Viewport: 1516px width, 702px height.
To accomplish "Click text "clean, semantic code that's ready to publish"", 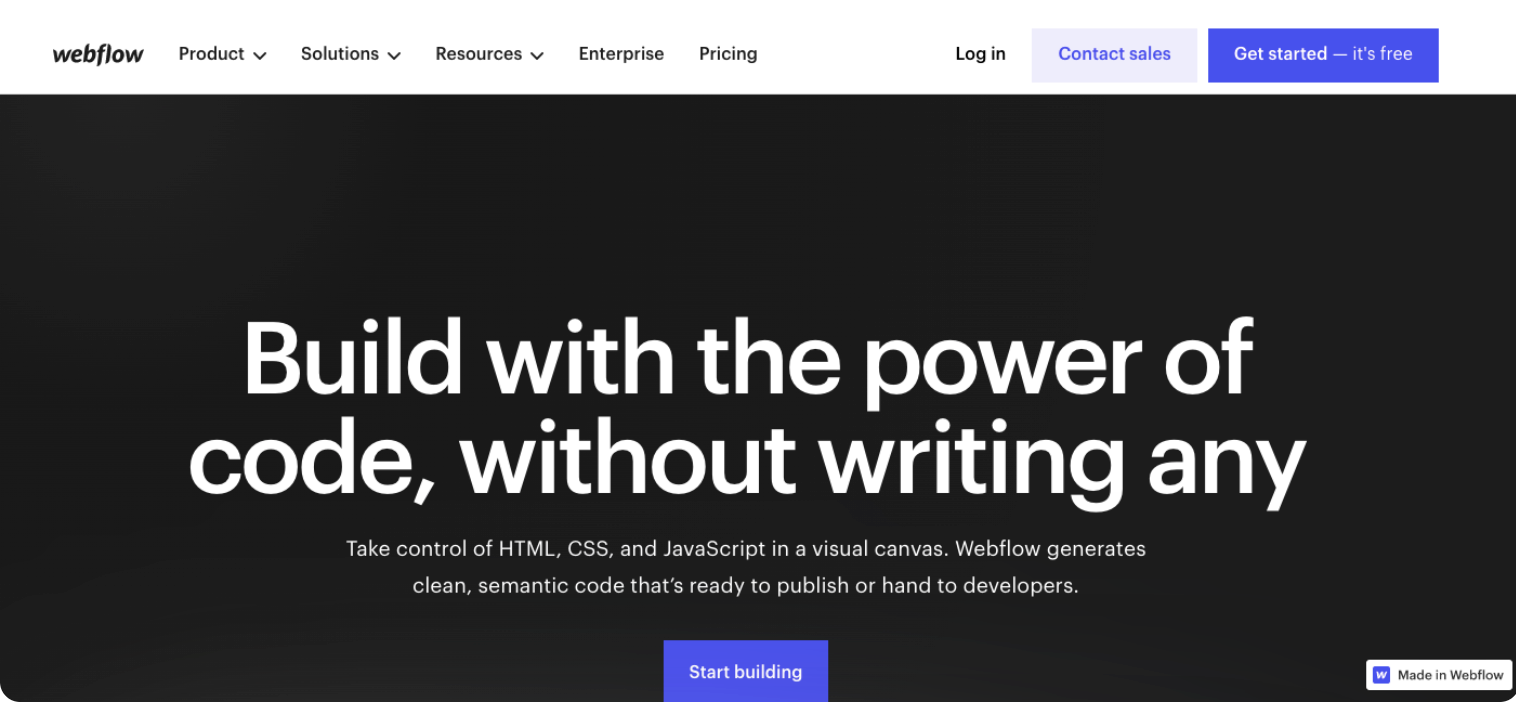I will coord(631,586).
